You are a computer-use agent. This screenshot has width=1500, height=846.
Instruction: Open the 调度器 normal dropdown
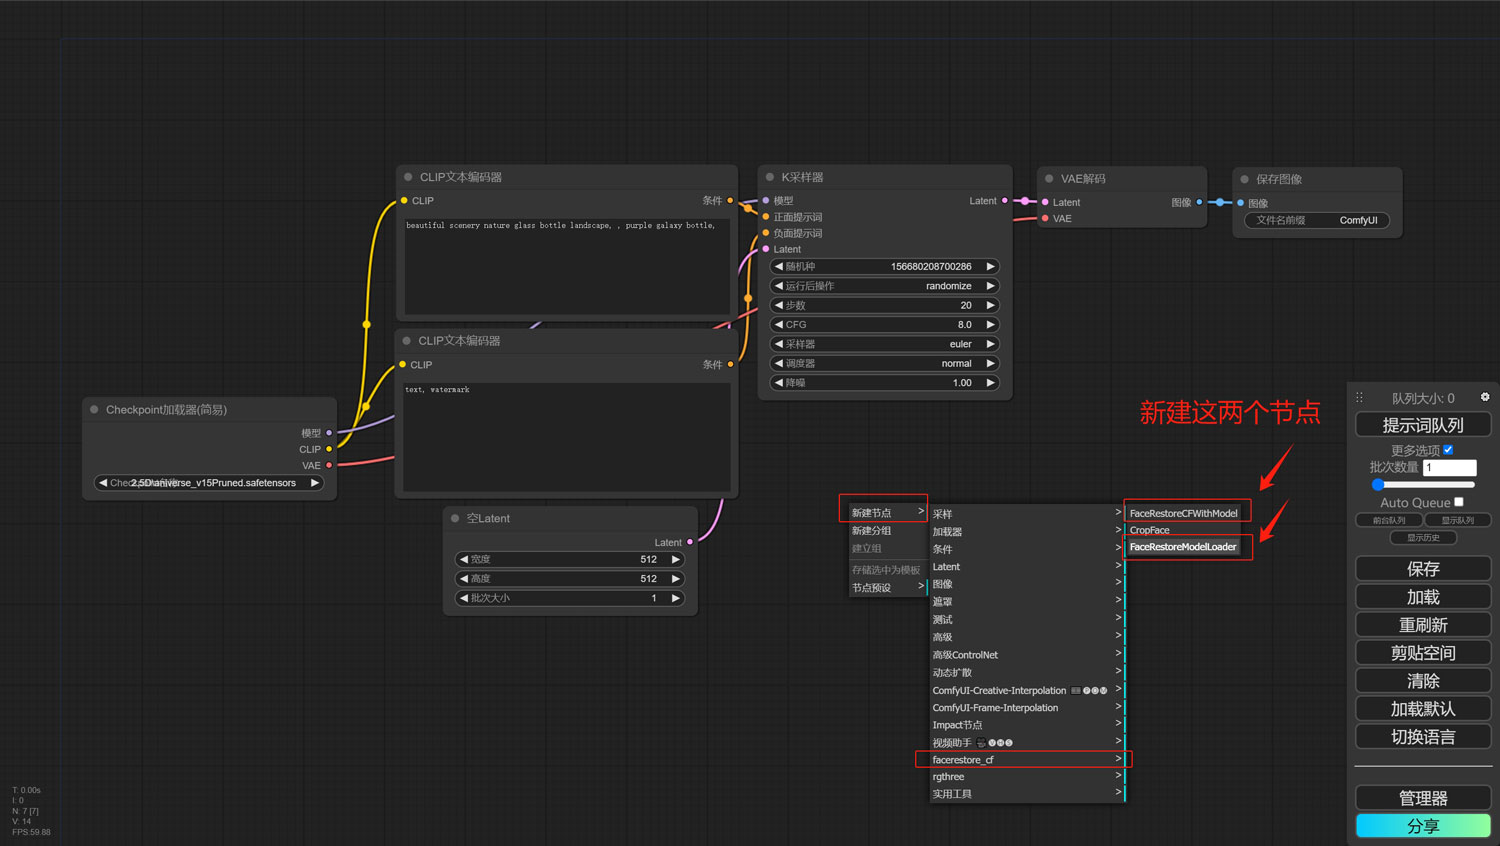(x=884, y=363)
